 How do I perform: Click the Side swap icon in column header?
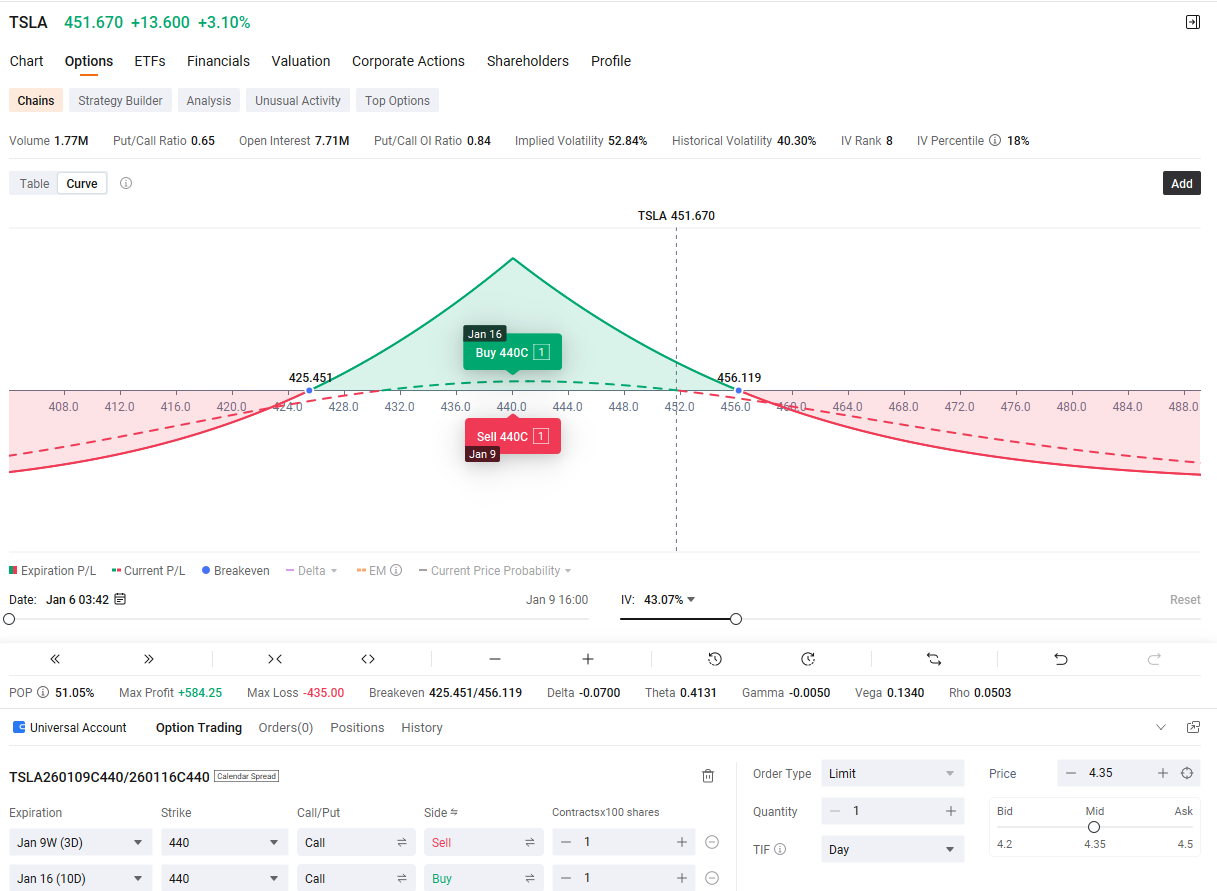[x=454, y=813]
